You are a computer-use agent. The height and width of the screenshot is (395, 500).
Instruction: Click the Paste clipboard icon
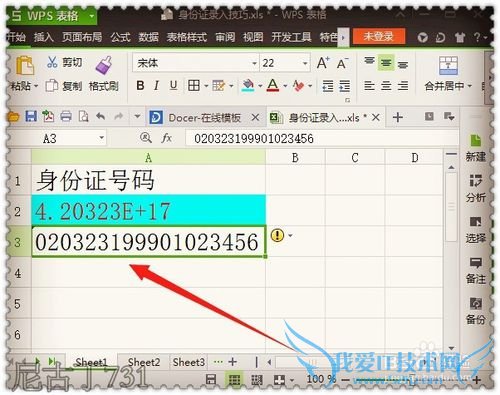coord(25,65)
